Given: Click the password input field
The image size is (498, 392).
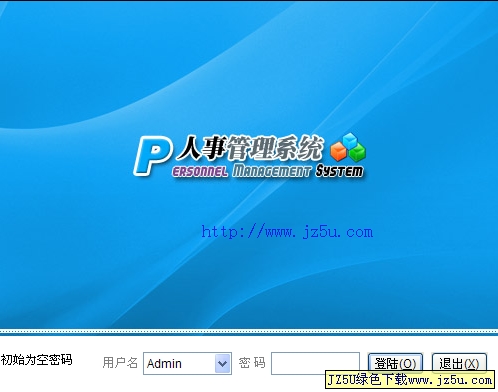Looking at the screenshot, I should [315, 363].
